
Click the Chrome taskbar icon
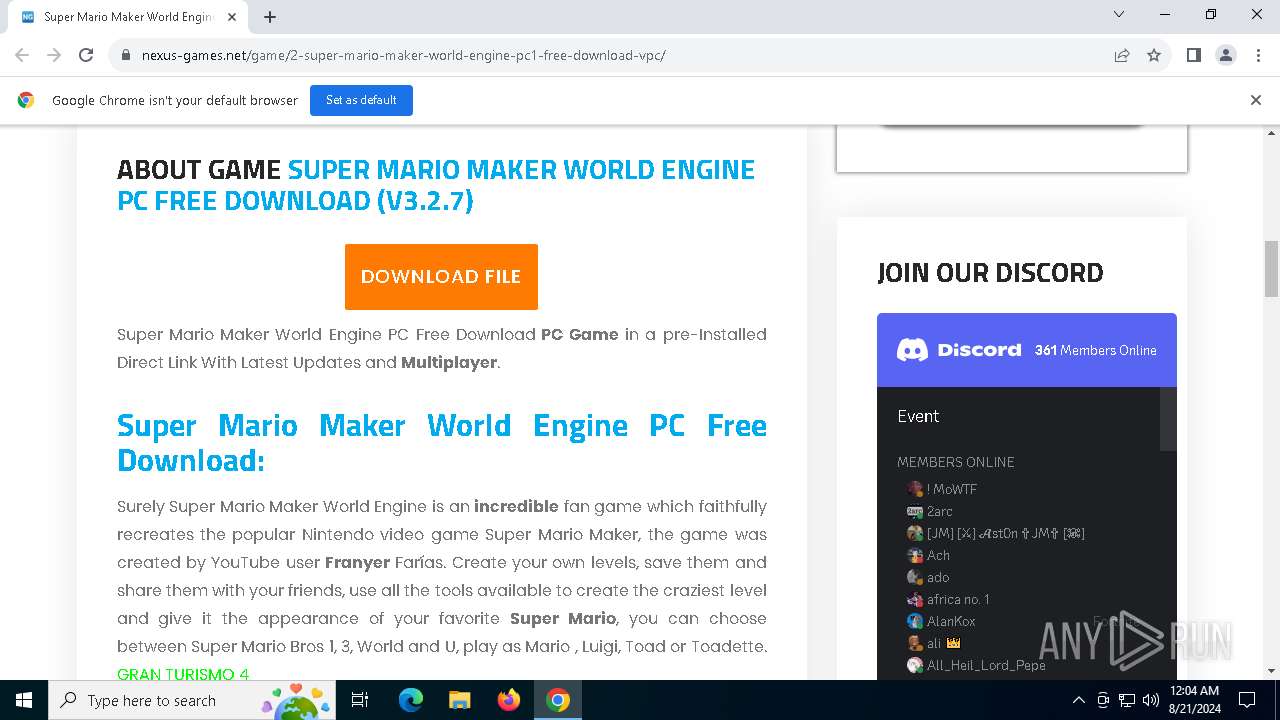[558, 700]
